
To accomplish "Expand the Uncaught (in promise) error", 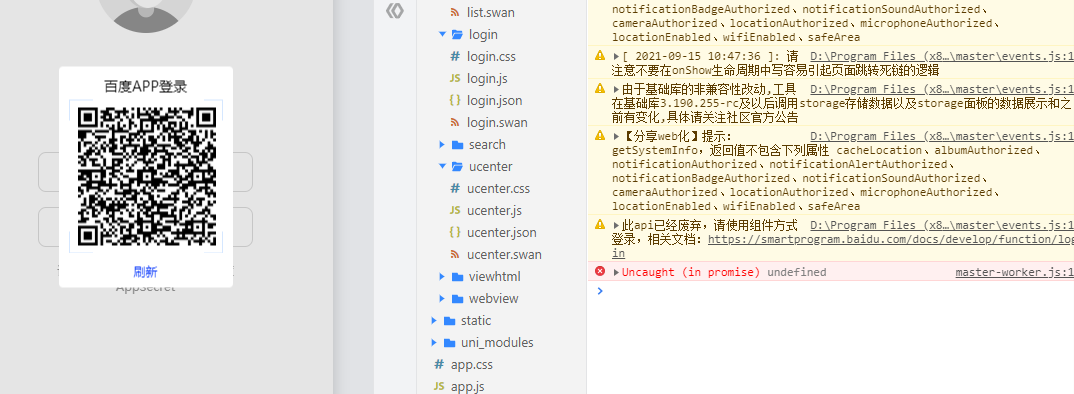I will pyautogui.click(x=616, y=272).
